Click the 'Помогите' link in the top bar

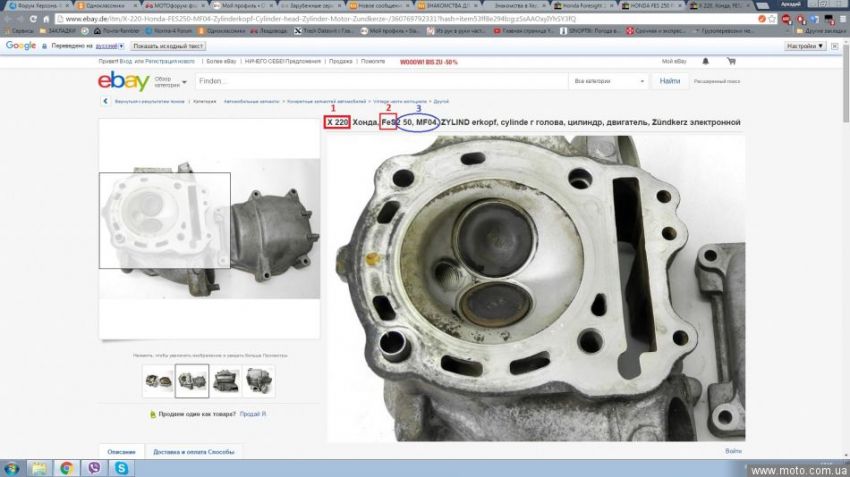373,61
